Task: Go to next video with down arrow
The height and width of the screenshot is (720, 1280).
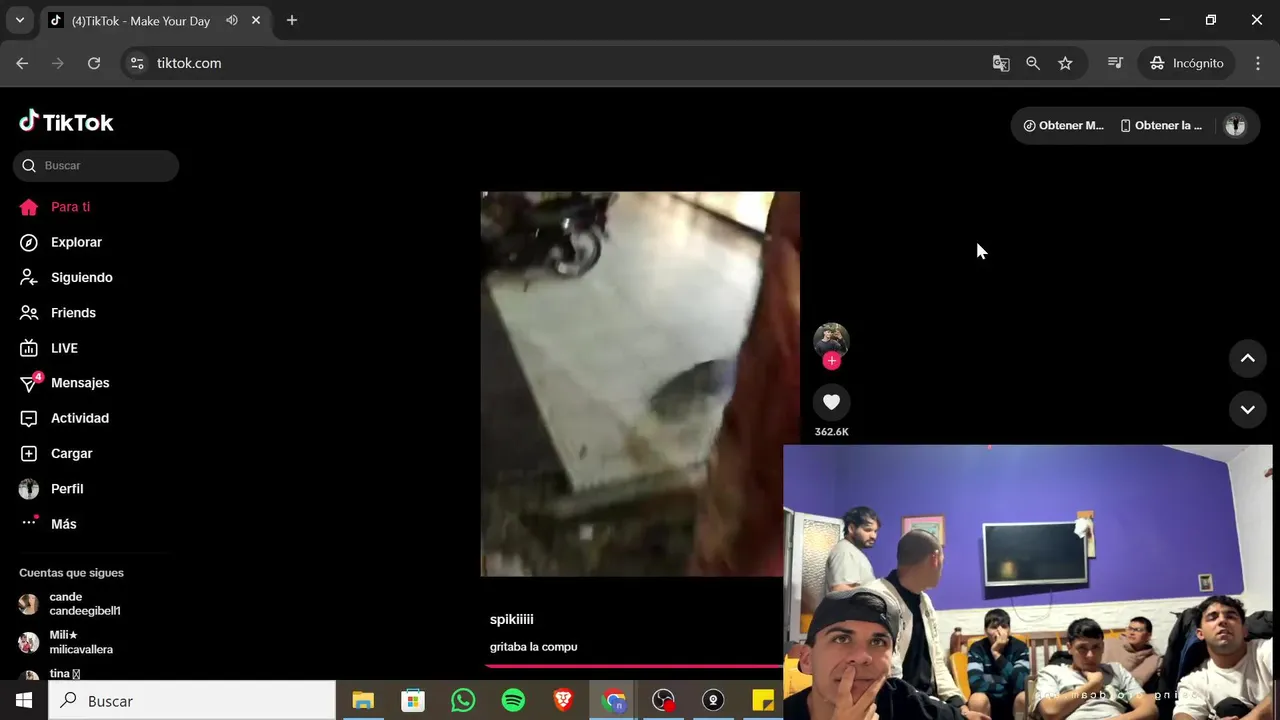Action: [x=1247, y=409]
